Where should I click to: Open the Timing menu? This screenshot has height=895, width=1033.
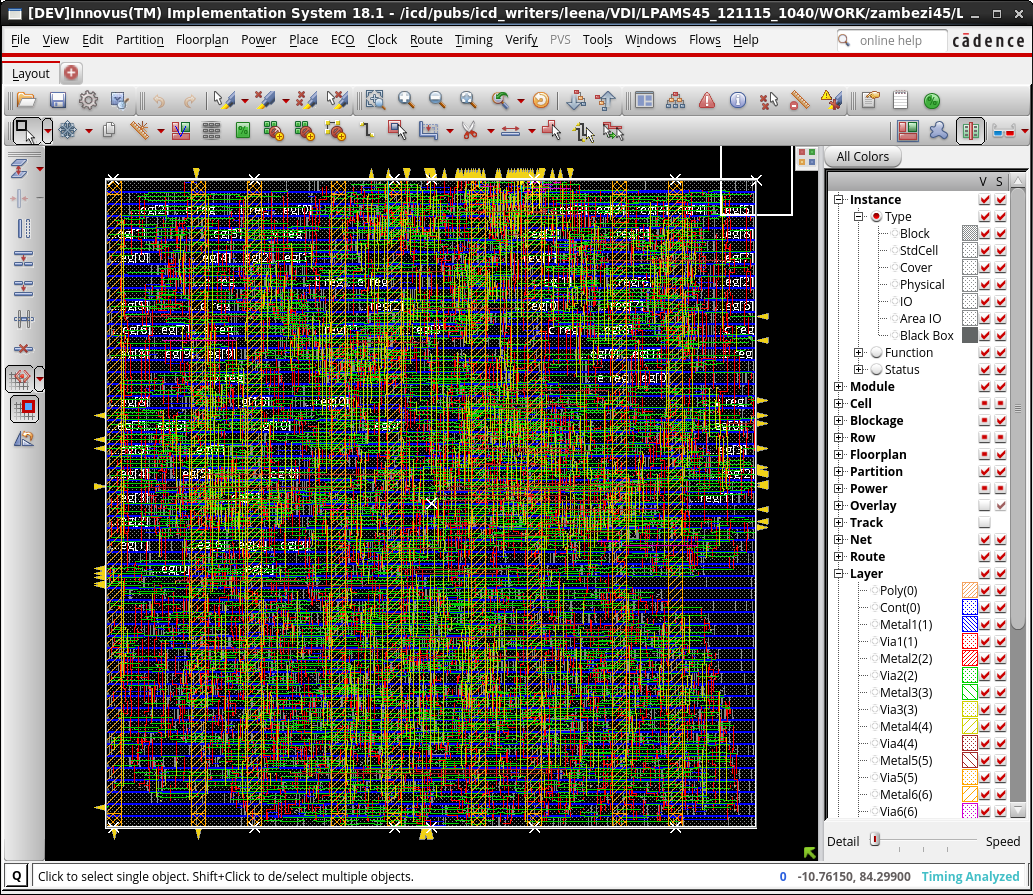[473, 40]
